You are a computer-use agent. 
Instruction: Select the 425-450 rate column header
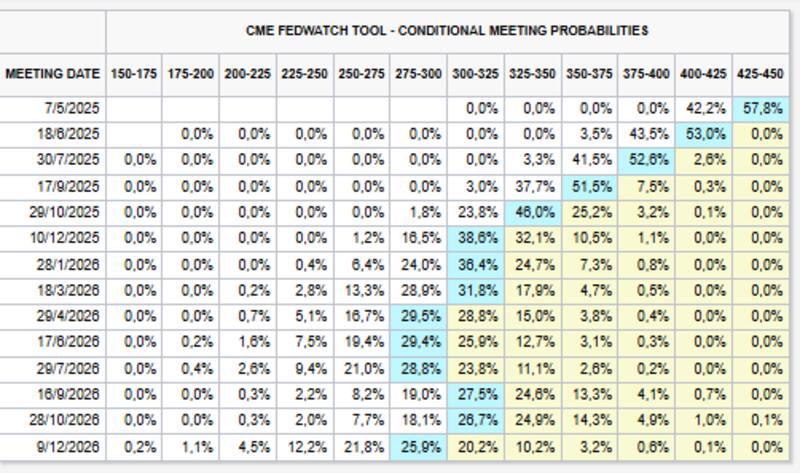(761, 74)
